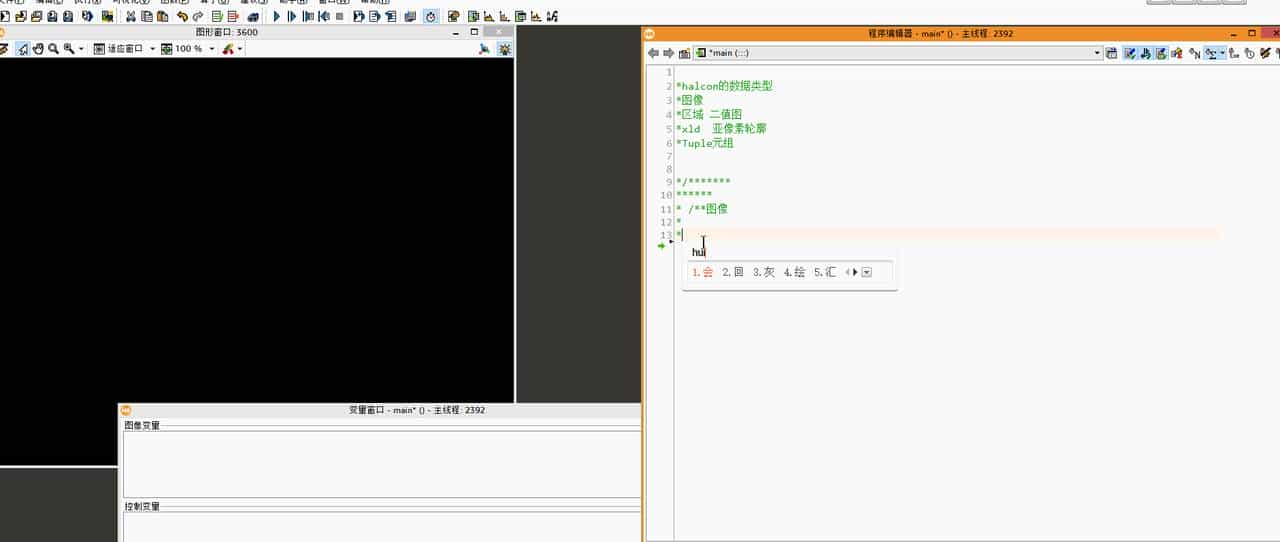The height and width of the screenshot is (542, 1280).
Task: Click the Stop execution square icon
Action: click(340, 16)
